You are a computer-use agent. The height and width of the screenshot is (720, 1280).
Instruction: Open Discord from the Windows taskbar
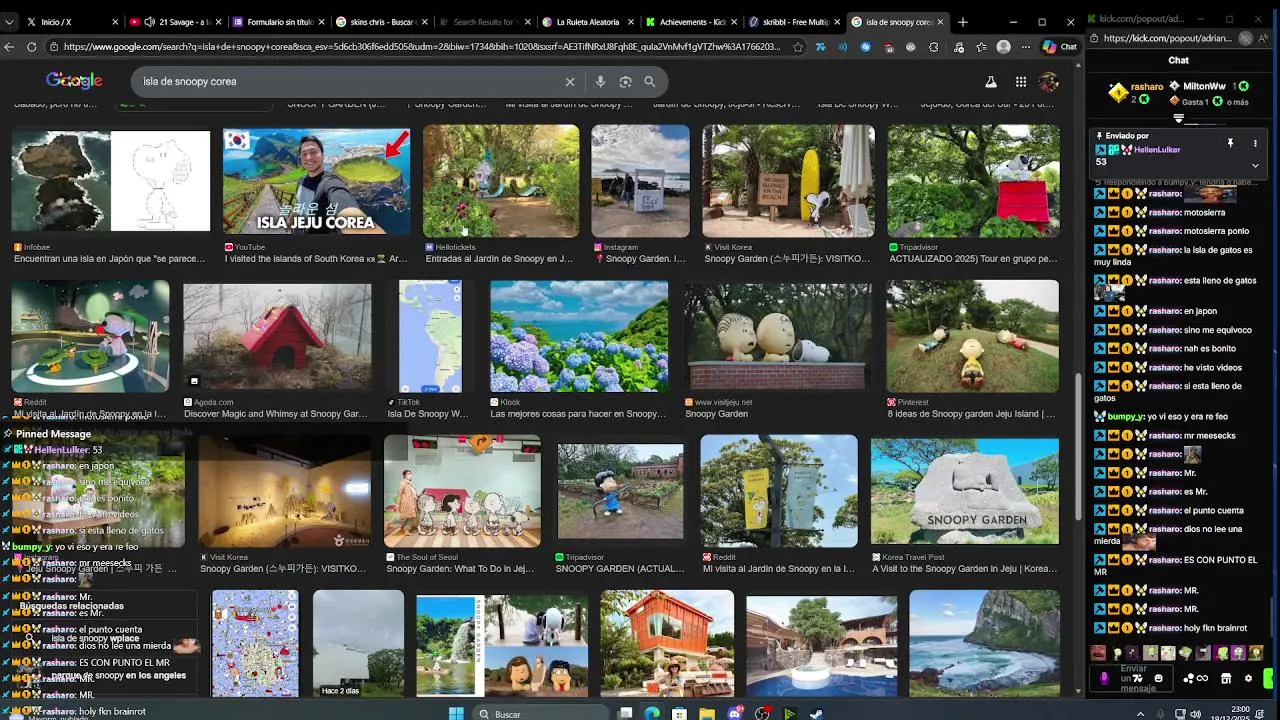click(x=735, y=714)
